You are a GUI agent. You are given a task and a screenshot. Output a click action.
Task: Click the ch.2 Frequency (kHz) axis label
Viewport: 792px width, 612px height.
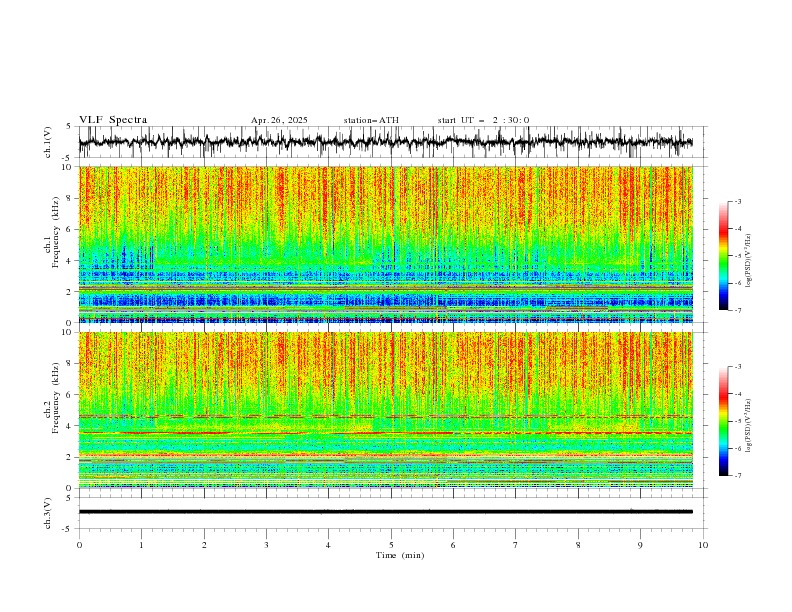click(x=53, y=398)
